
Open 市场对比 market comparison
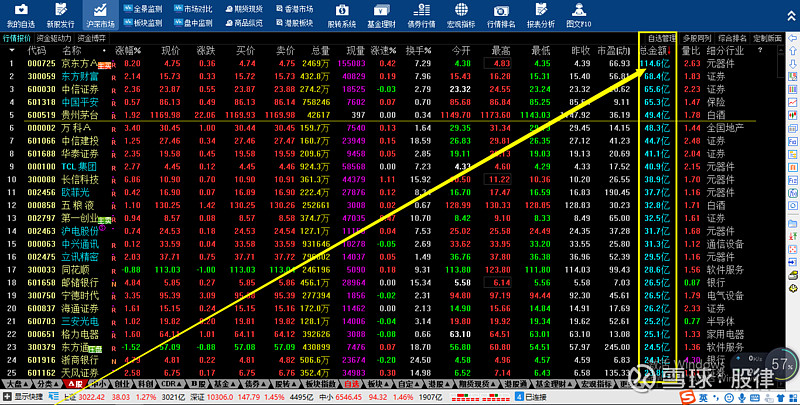pos(193,9)
